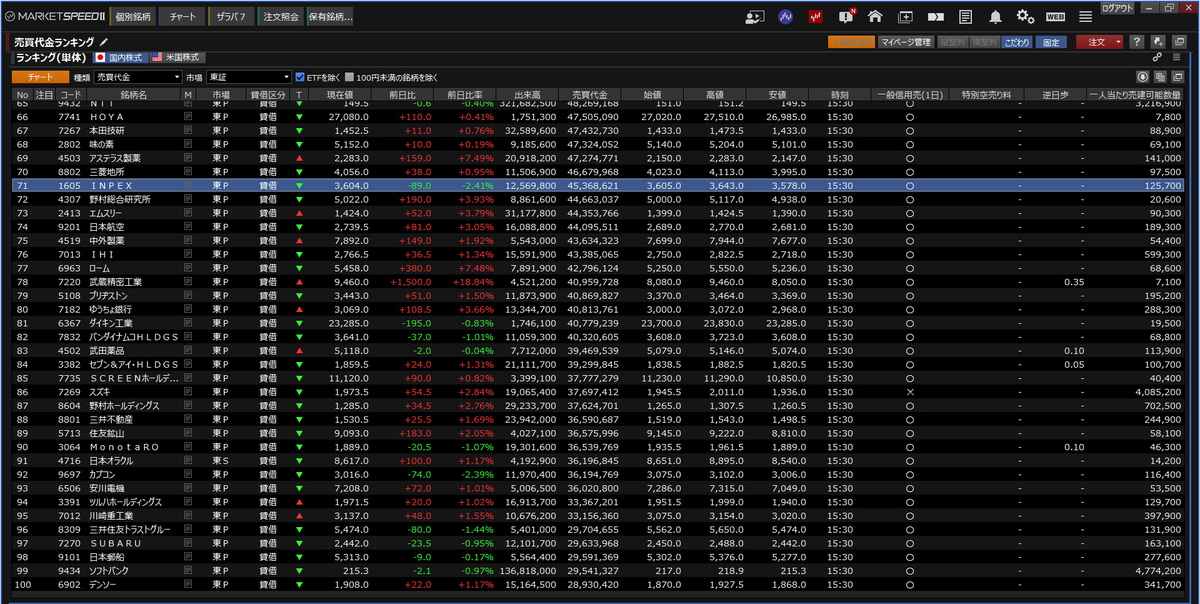This screenshot has height=604, width=1200.
Task: Sort by the 銘柄名 column header
Action: tap(133, 95)
